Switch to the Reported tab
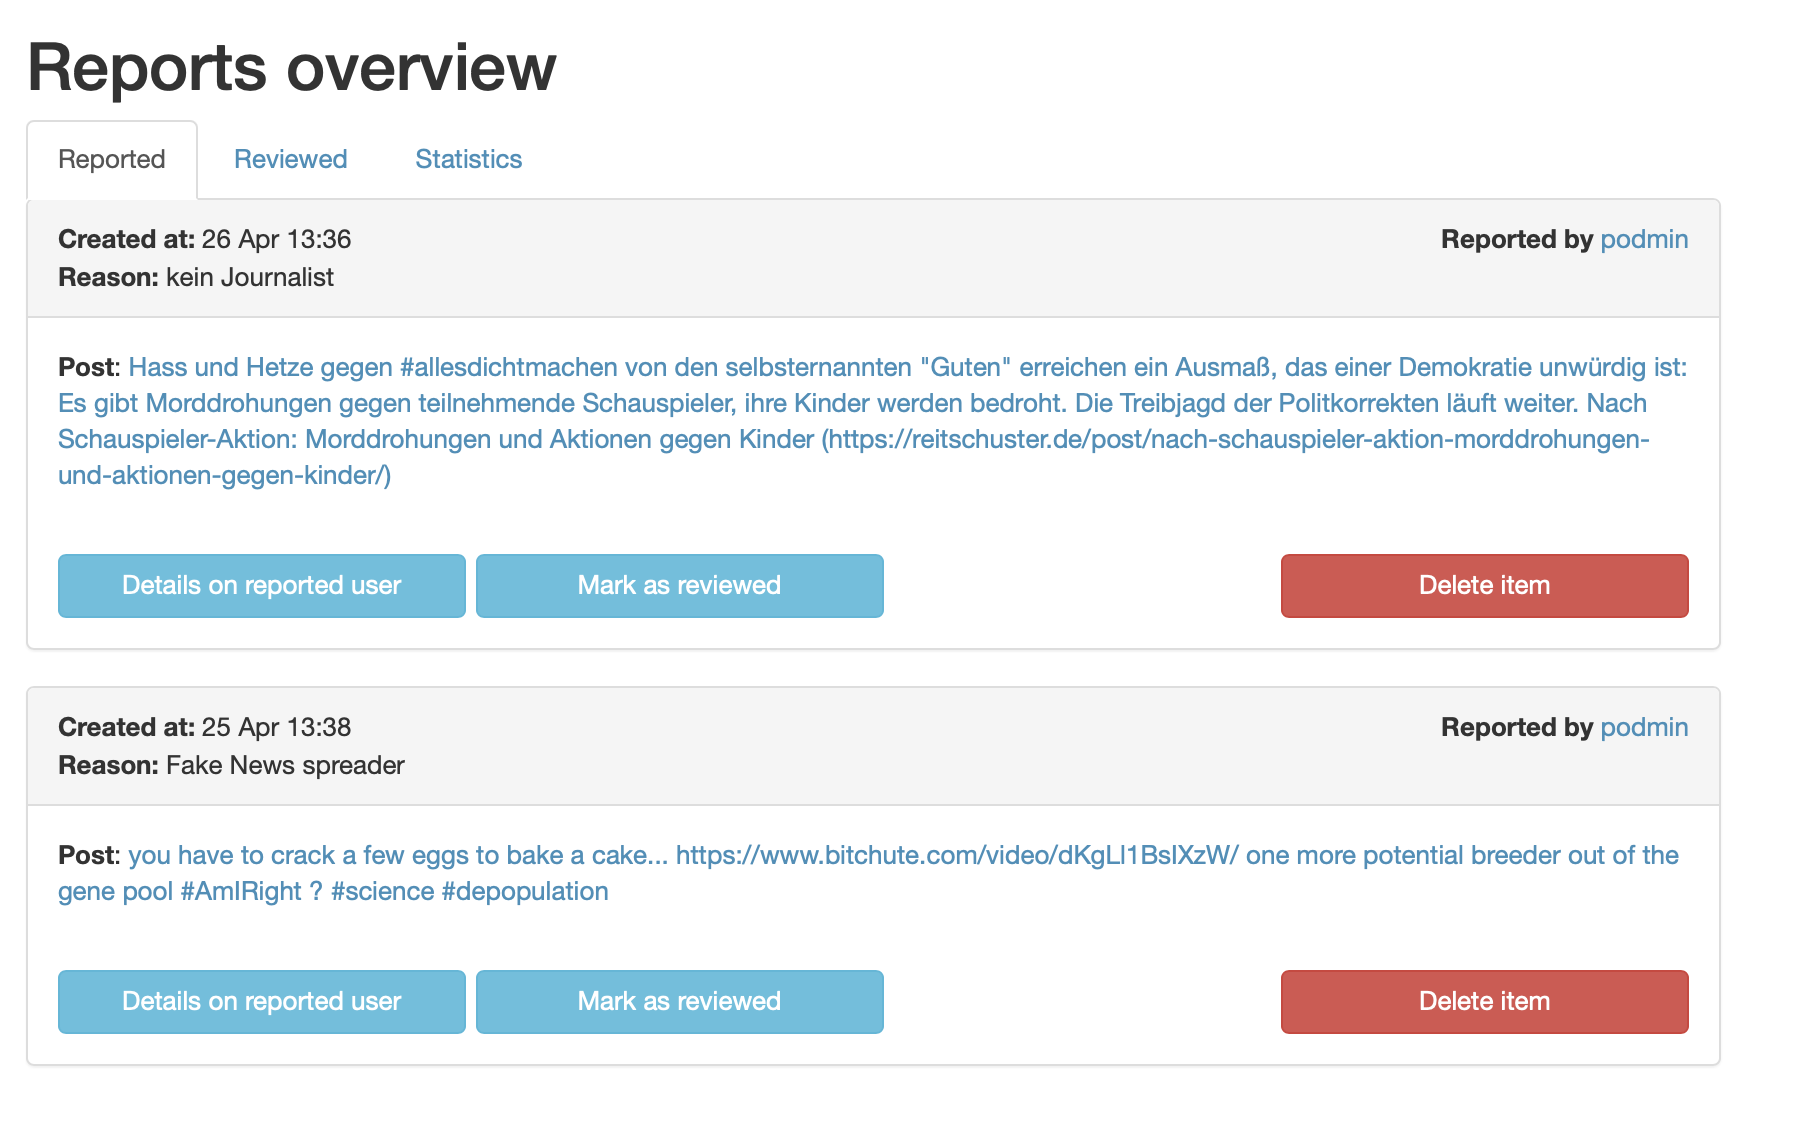Viewport: 1796px width, 1128px height. pos(112,160)
